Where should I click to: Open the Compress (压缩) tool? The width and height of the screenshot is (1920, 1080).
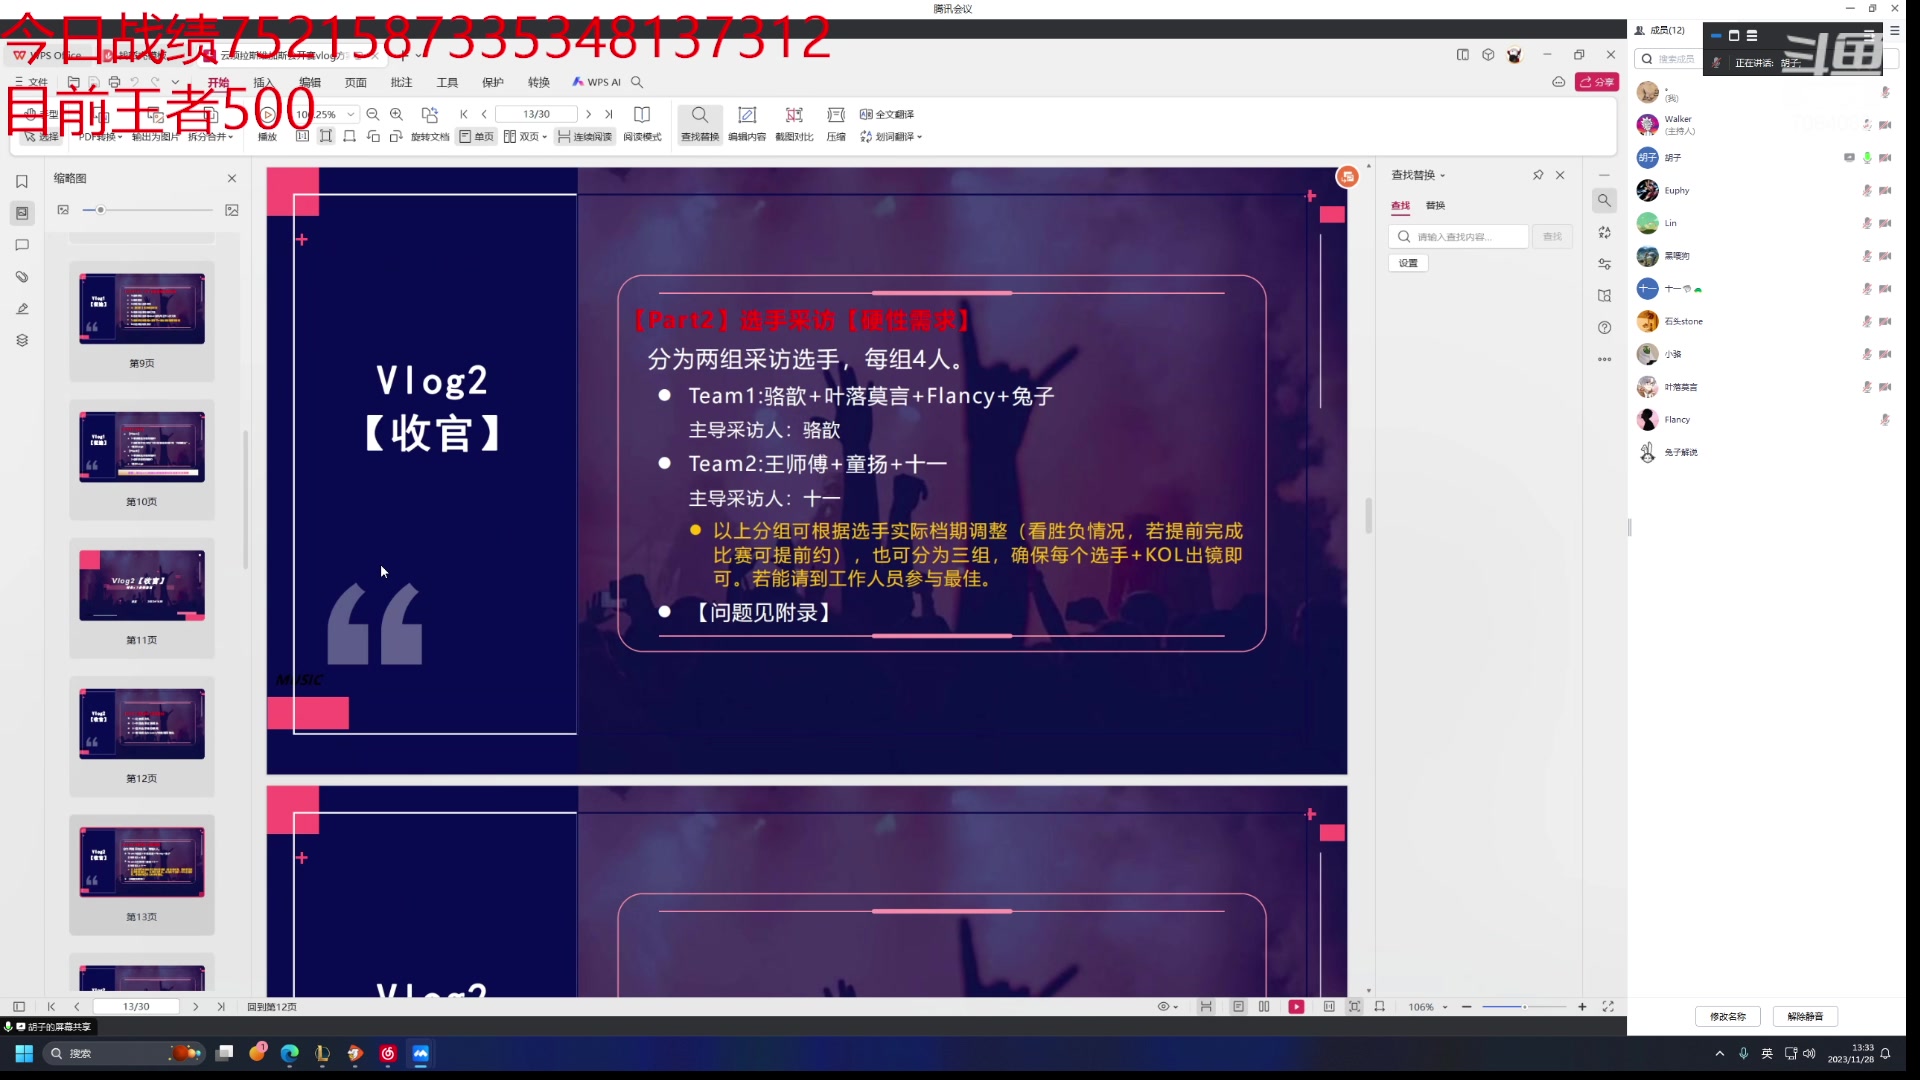click(x=836, y=124)
